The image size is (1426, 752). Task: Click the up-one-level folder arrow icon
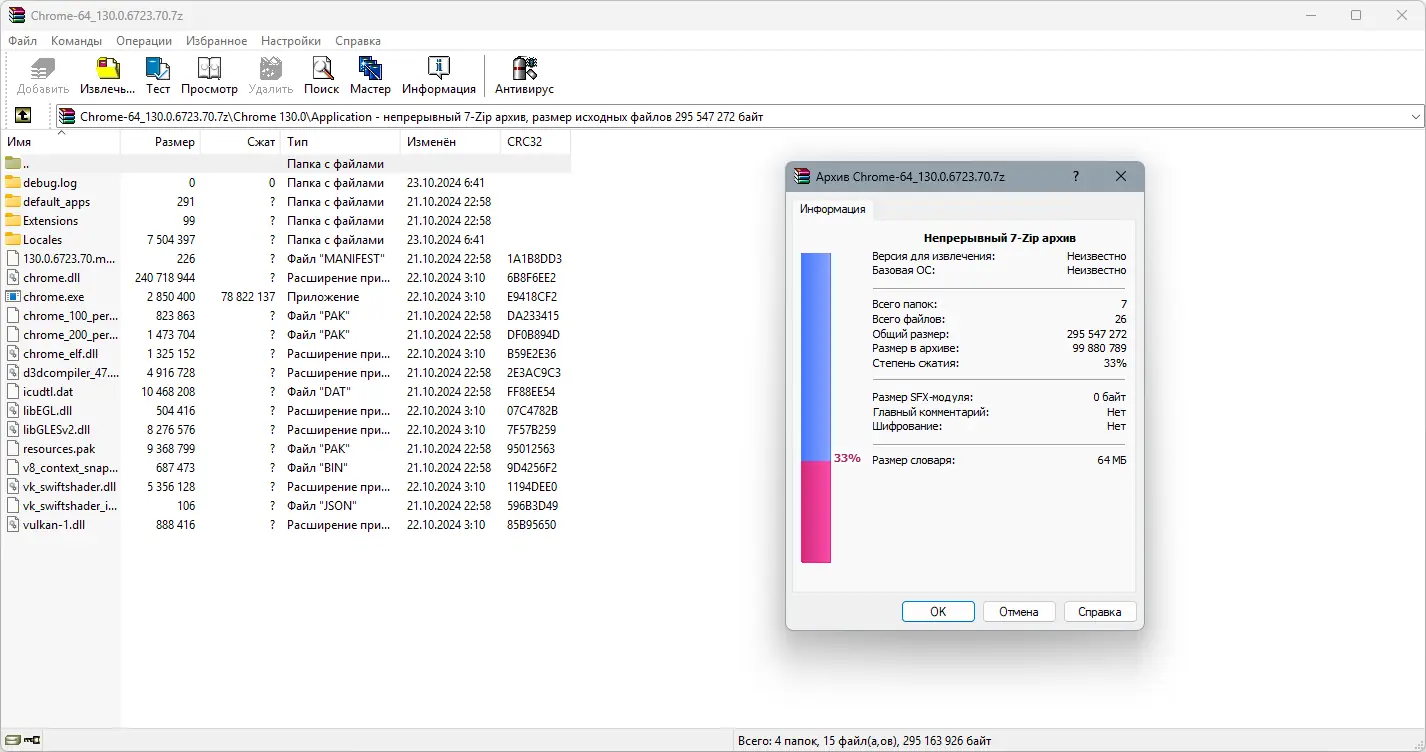tap(24, 115)
